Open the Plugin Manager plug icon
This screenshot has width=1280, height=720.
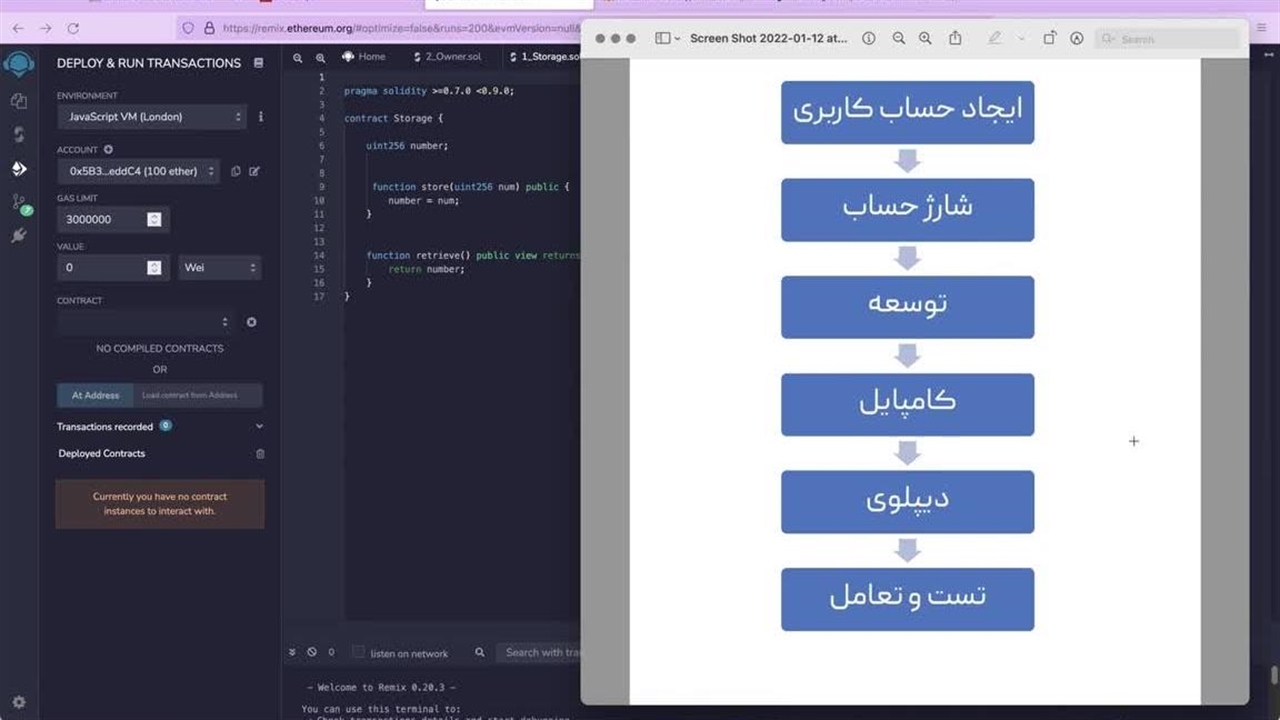[x=18, y=236]
